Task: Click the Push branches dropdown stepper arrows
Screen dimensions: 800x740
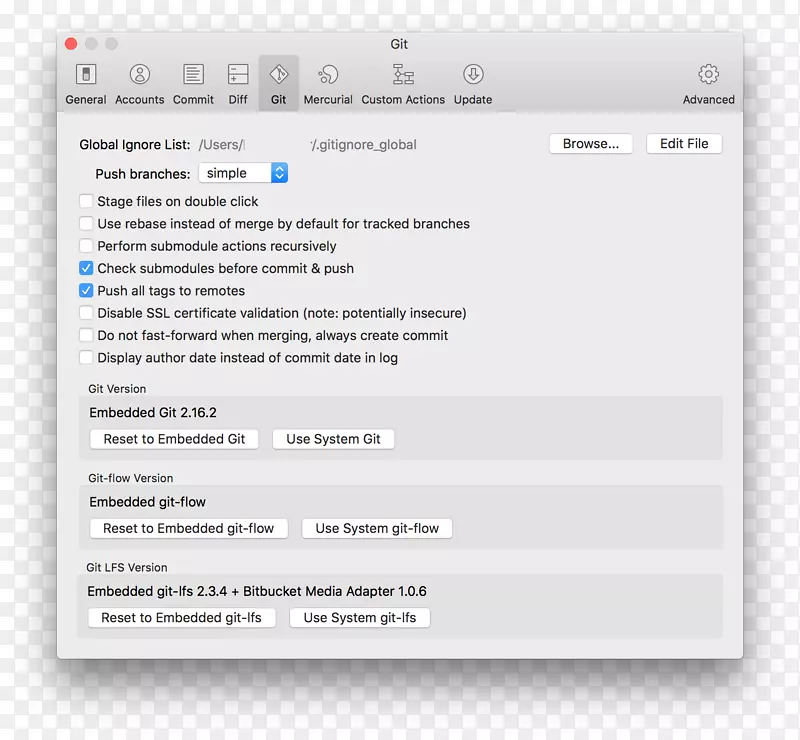Action: tap(279, 172)
